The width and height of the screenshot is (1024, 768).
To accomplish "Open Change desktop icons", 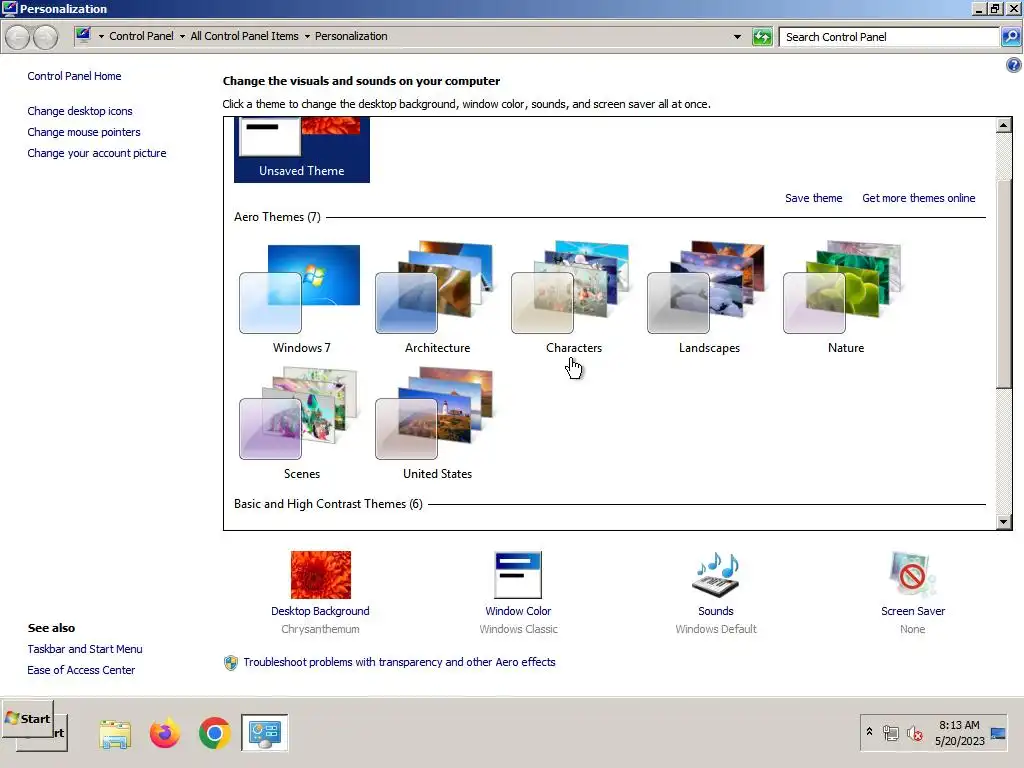I will (x=80, y=111).
